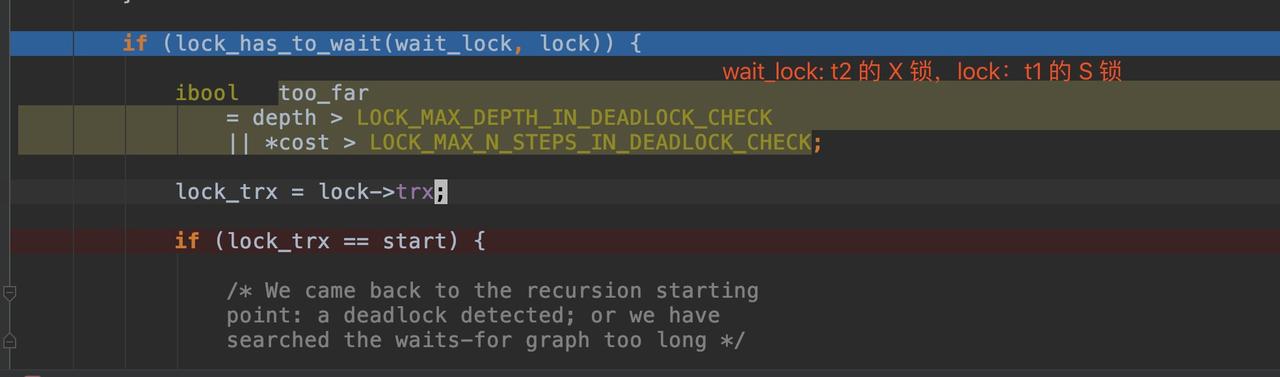
Task: Click the 'searched the waits-for graph' comment line
Action: point(486,339)
